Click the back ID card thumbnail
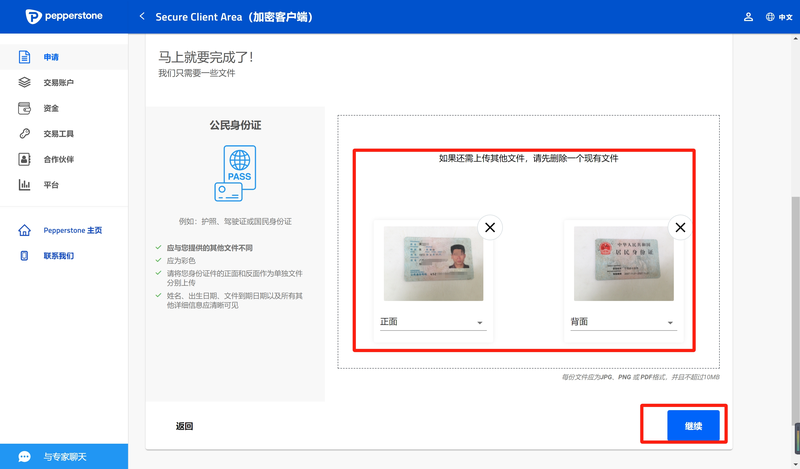 (623, 263)
